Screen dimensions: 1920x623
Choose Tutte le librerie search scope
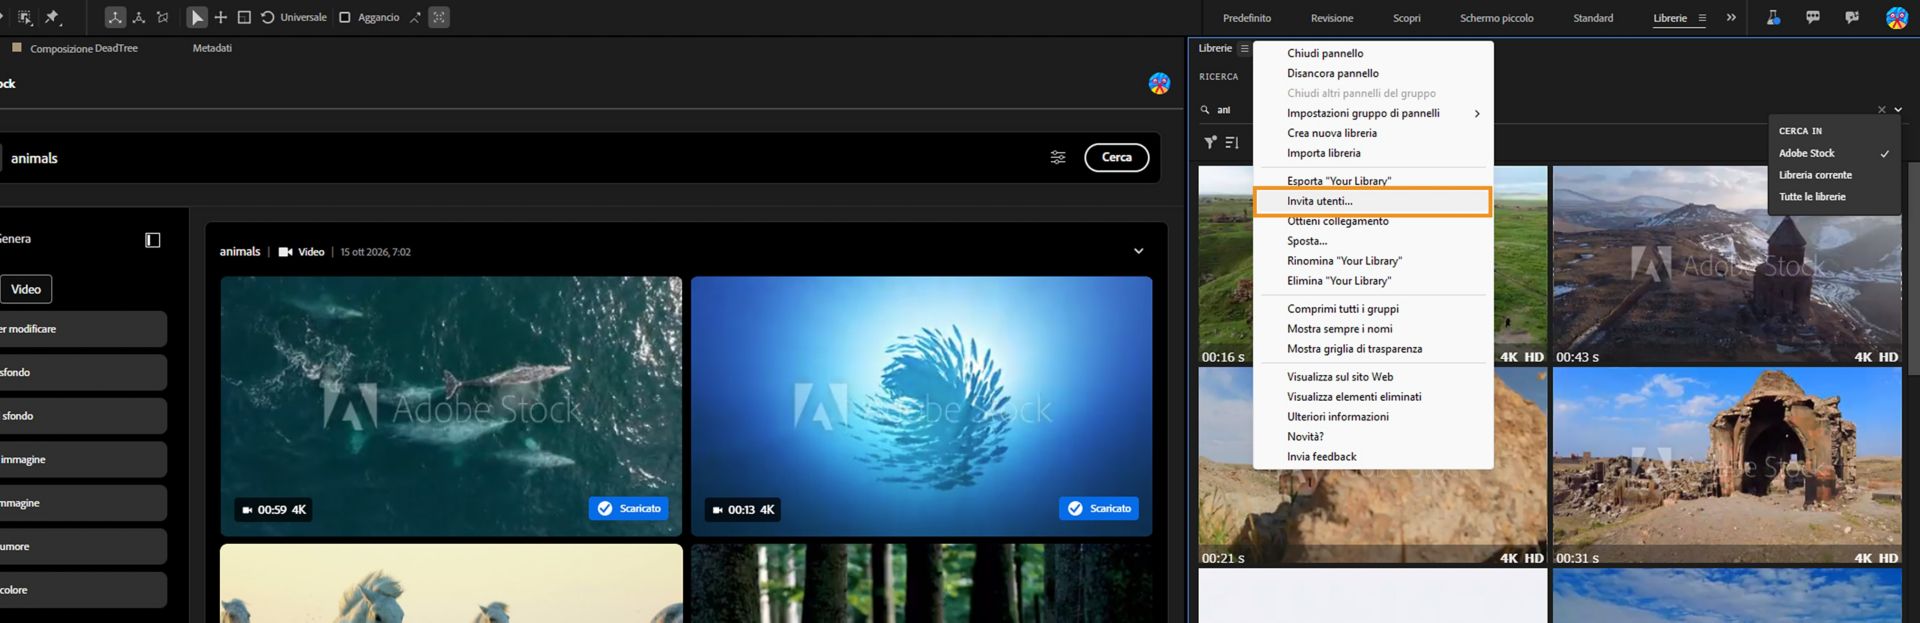click(x=1834, y=197)
